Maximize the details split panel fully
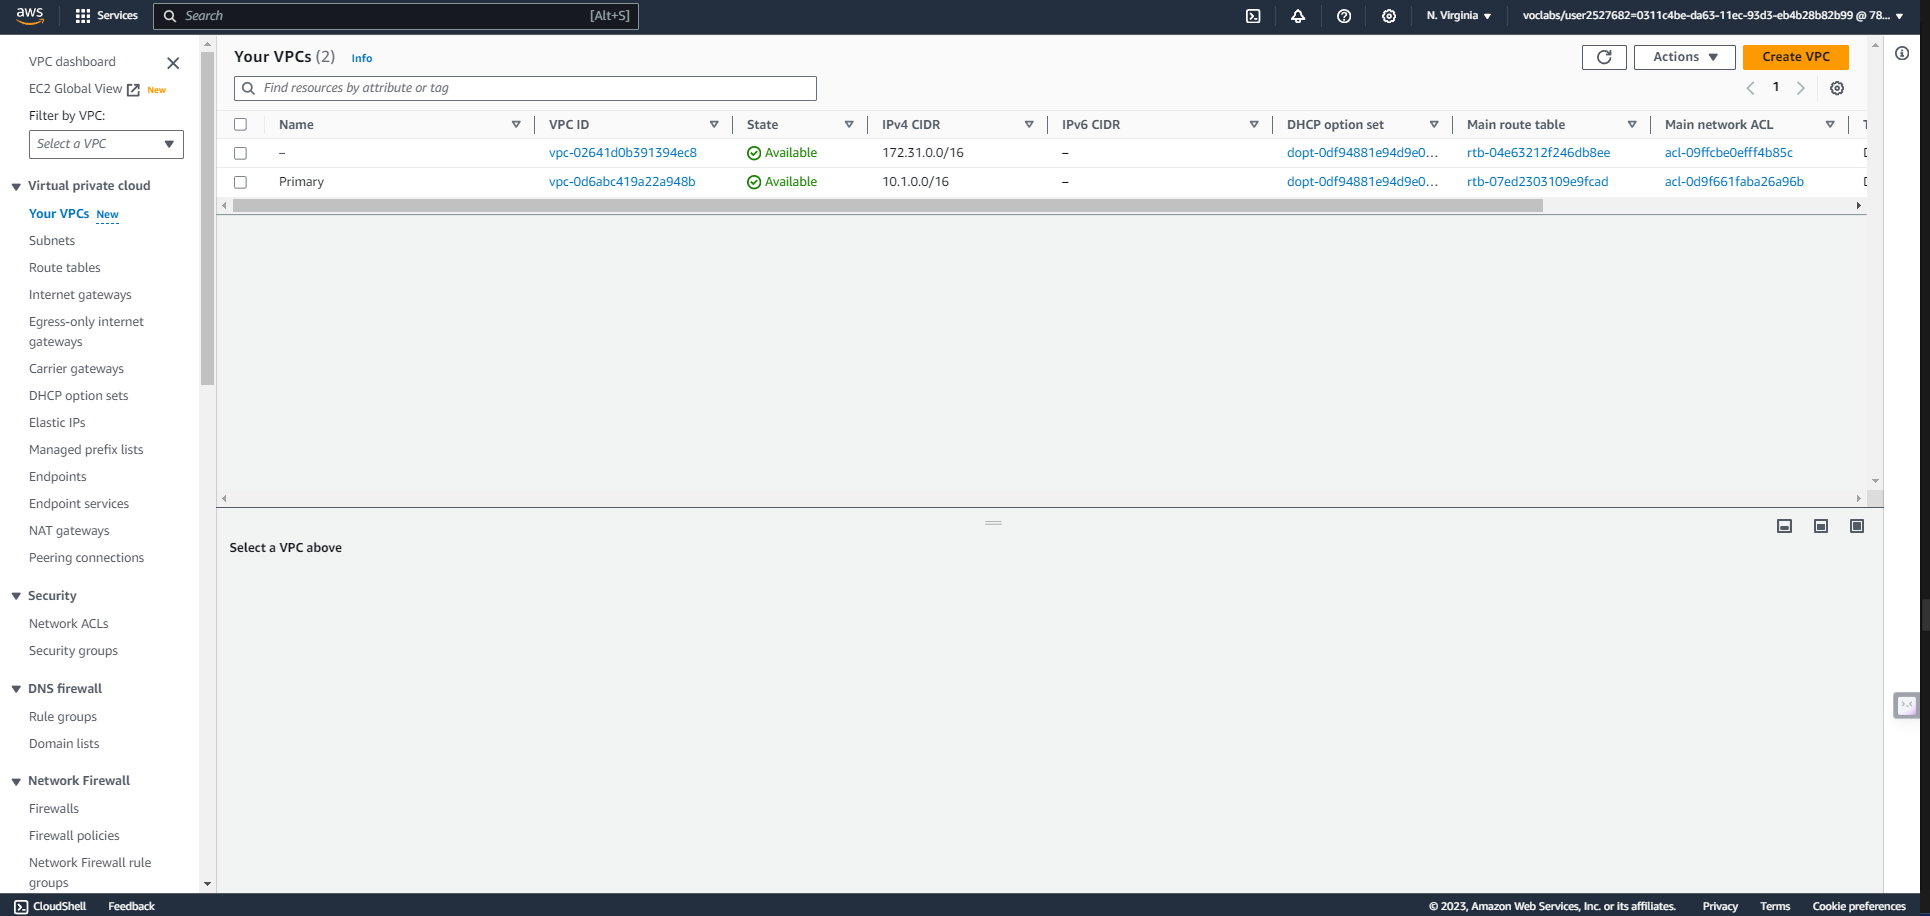Viewport: 1930px width, 916px height. 1857,526
